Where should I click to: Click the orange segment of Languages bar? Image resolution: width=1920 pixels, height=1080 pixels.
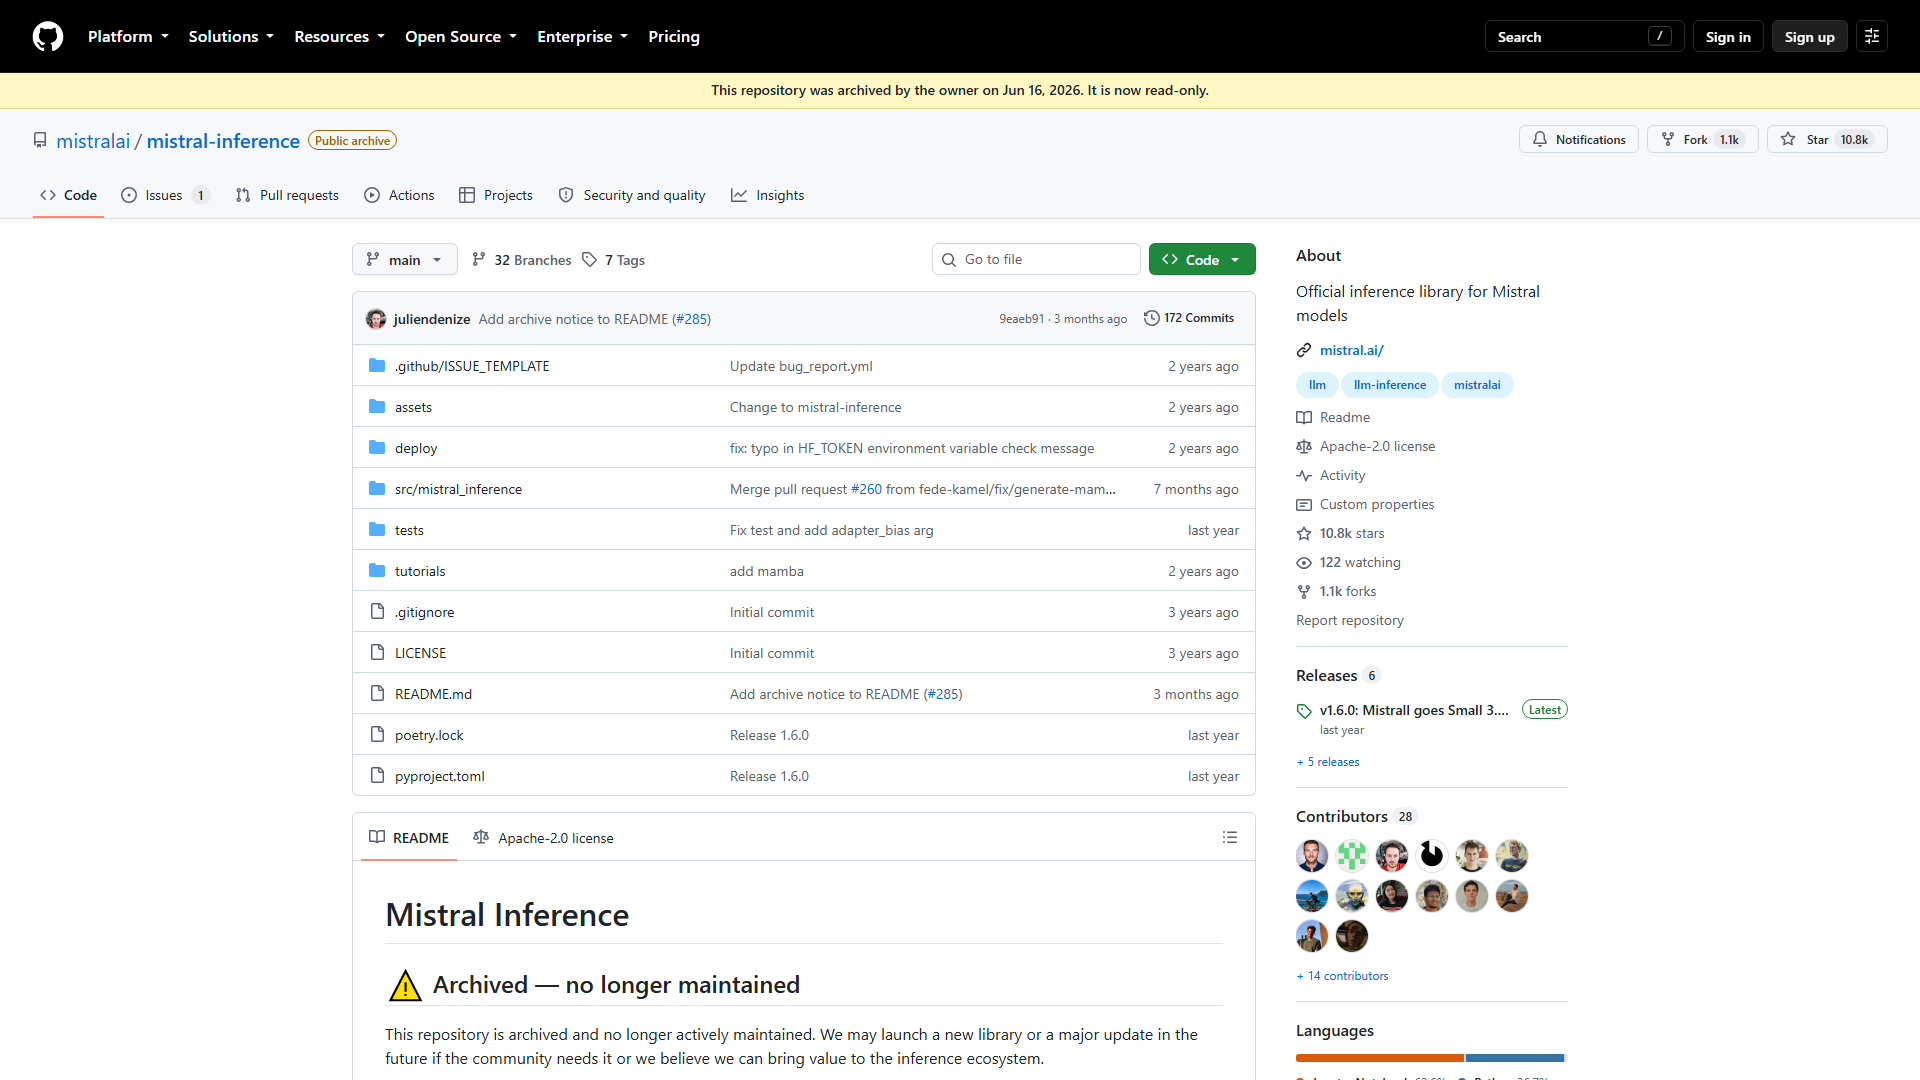pos(1380,1058)
